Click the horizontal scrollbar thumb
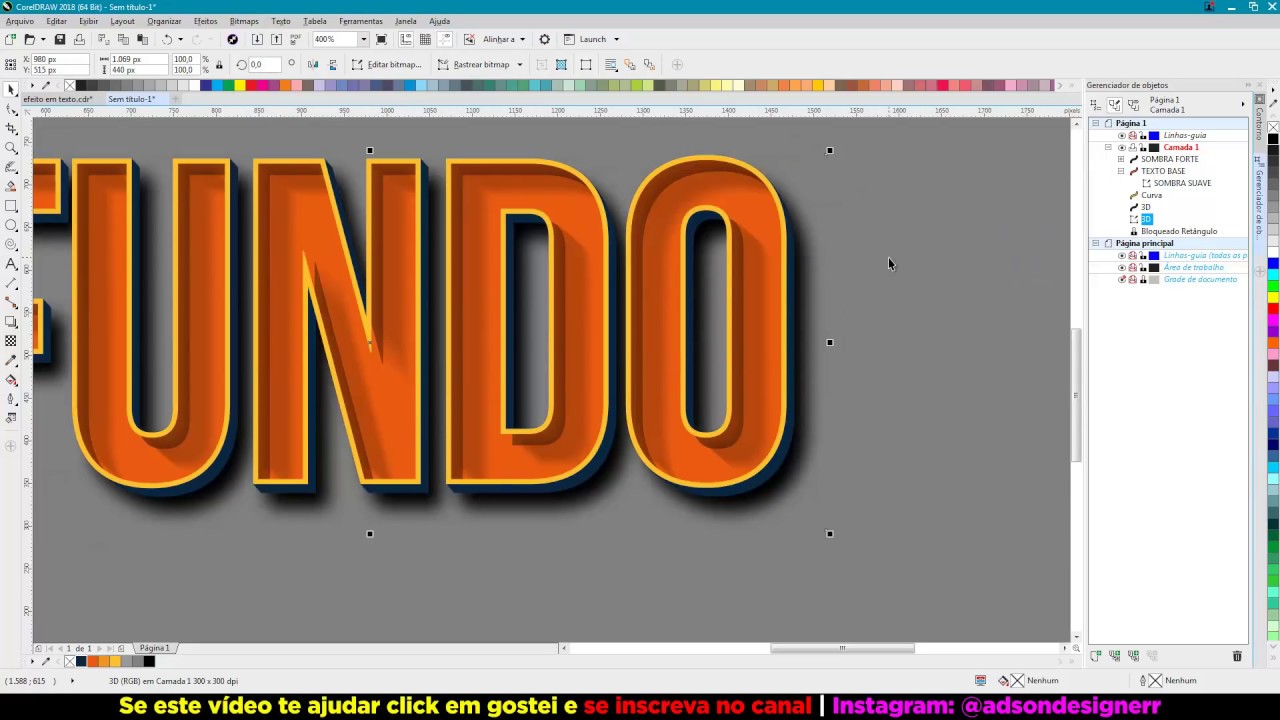 [842, 648]
